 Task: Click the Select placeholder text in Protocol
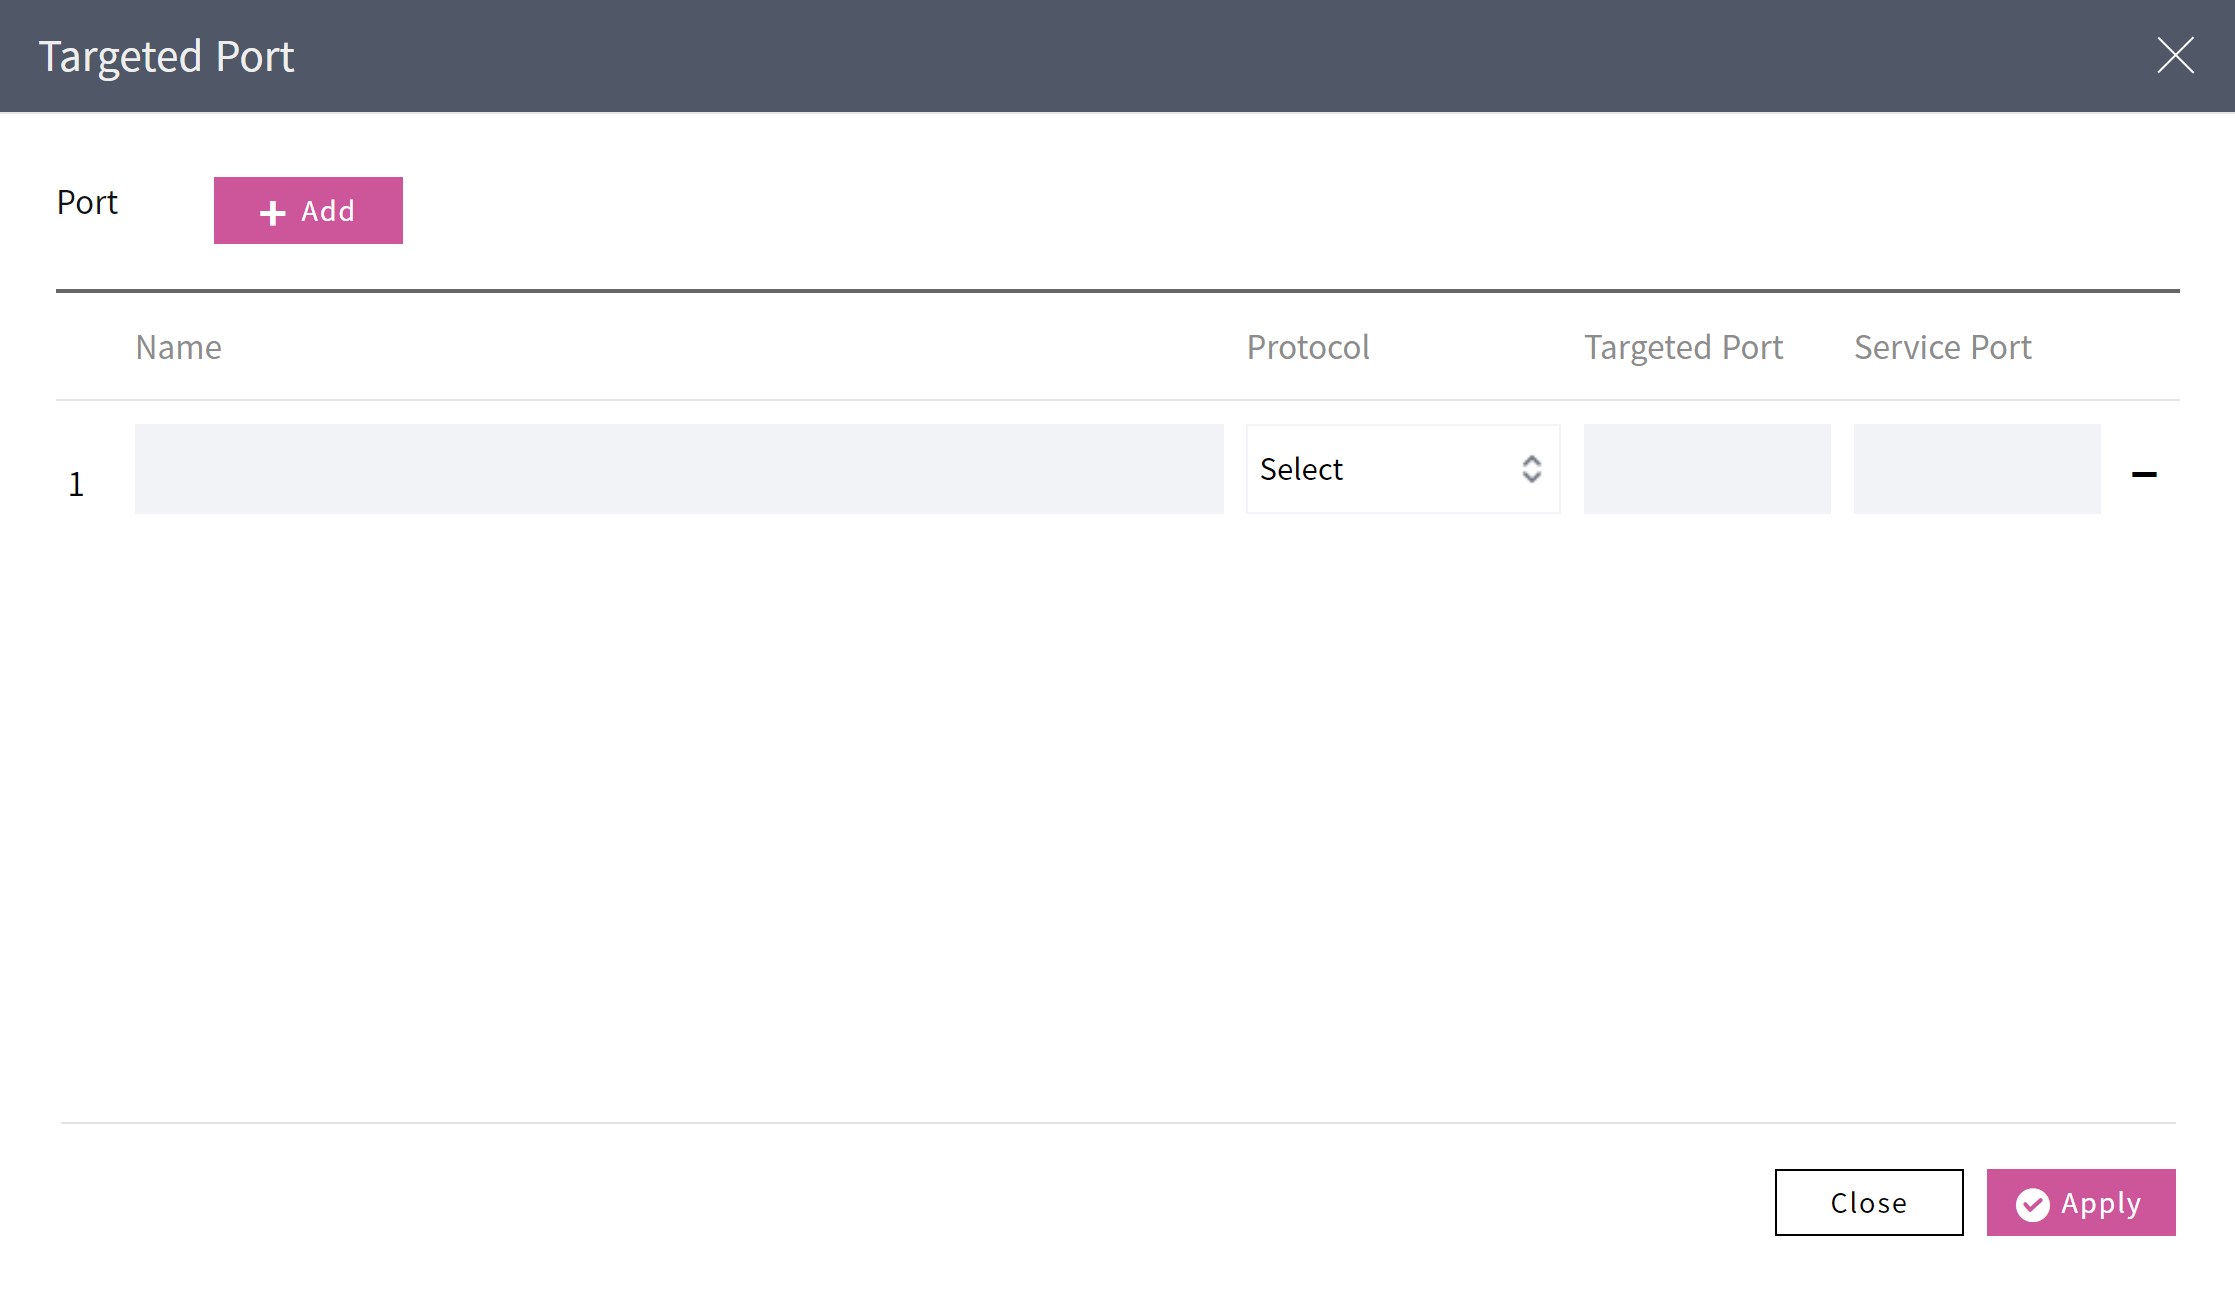[x=1301, y=469]
